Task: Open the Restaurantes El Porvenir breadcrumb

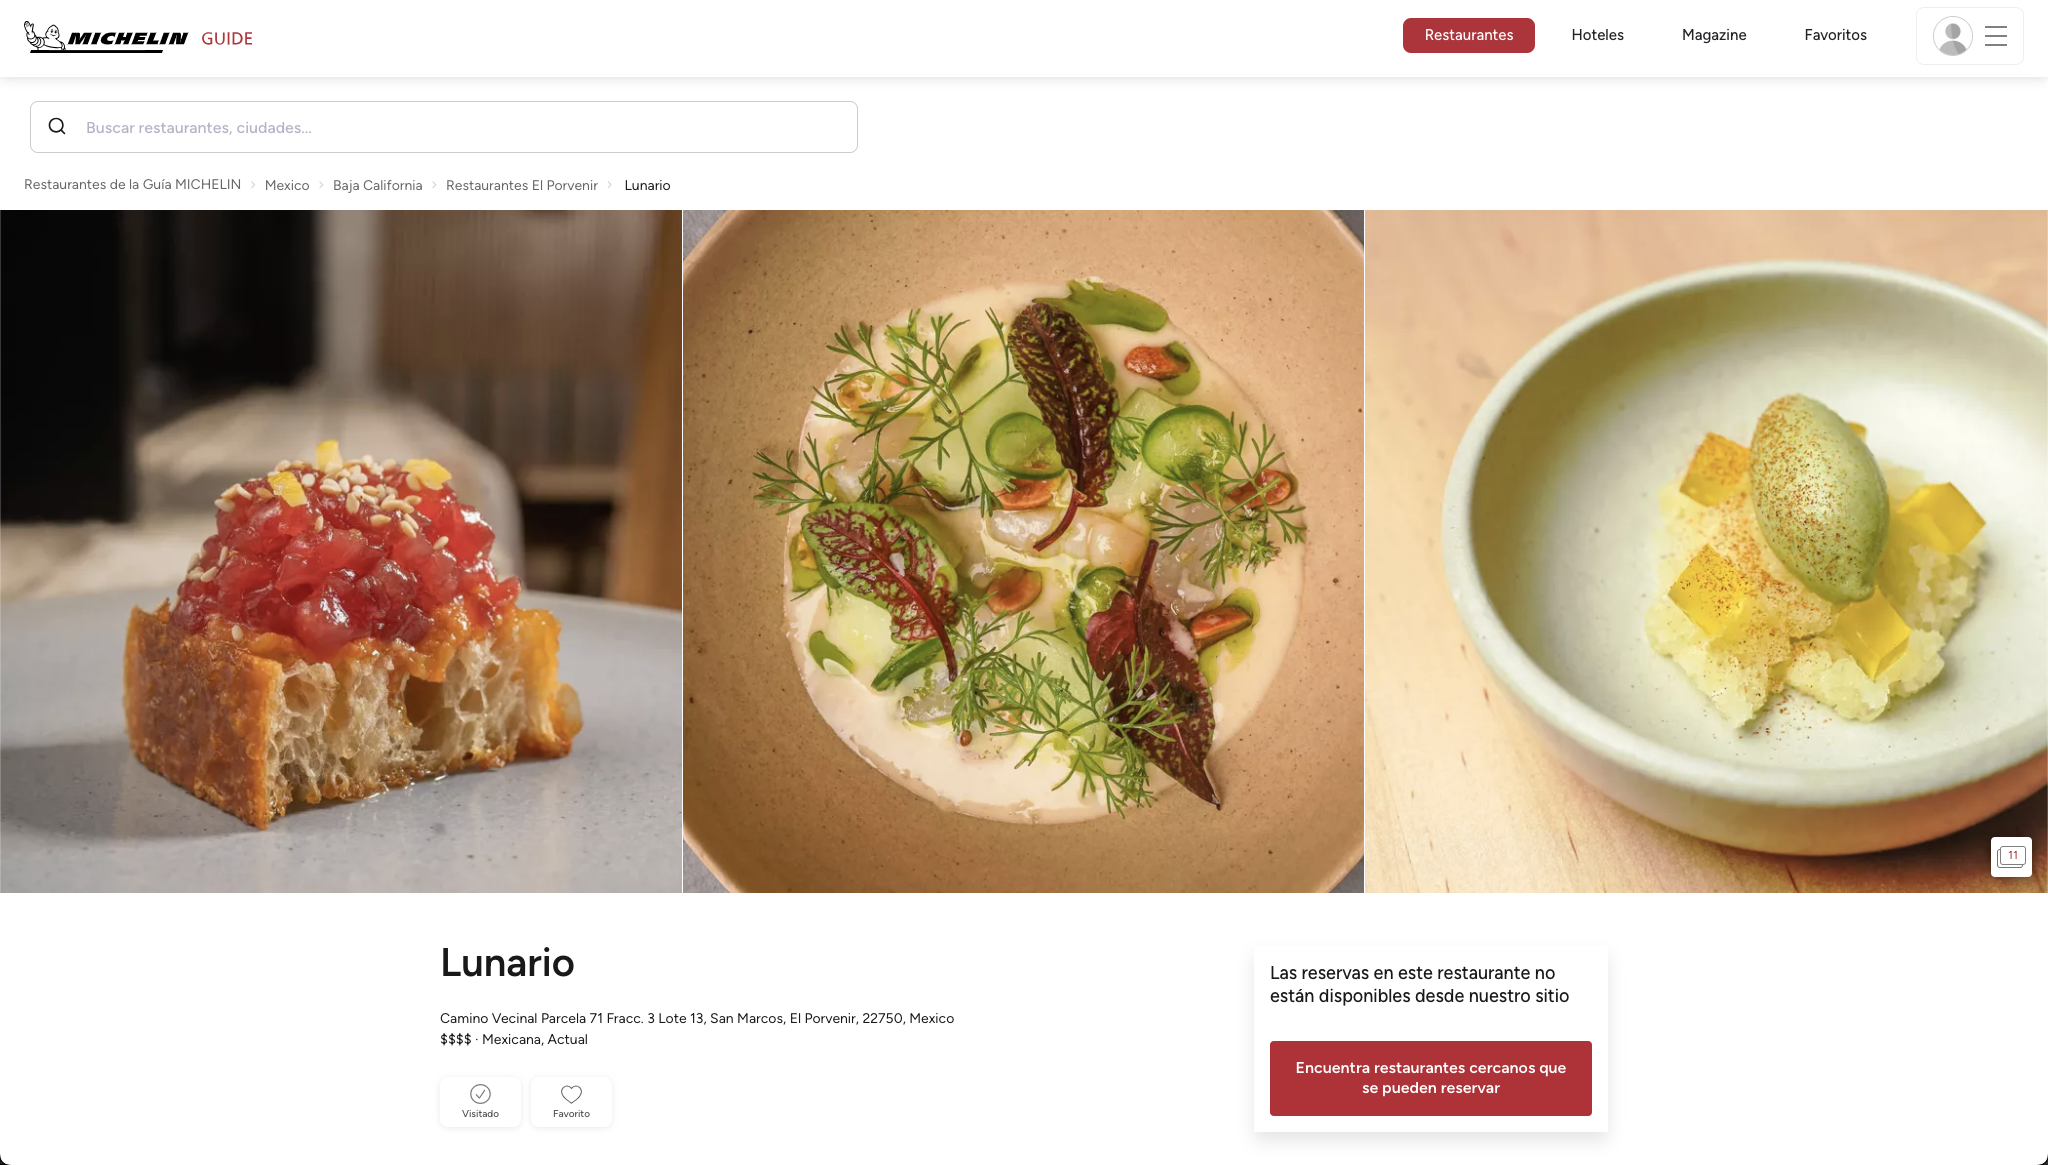Action: [x=521, y=185]
